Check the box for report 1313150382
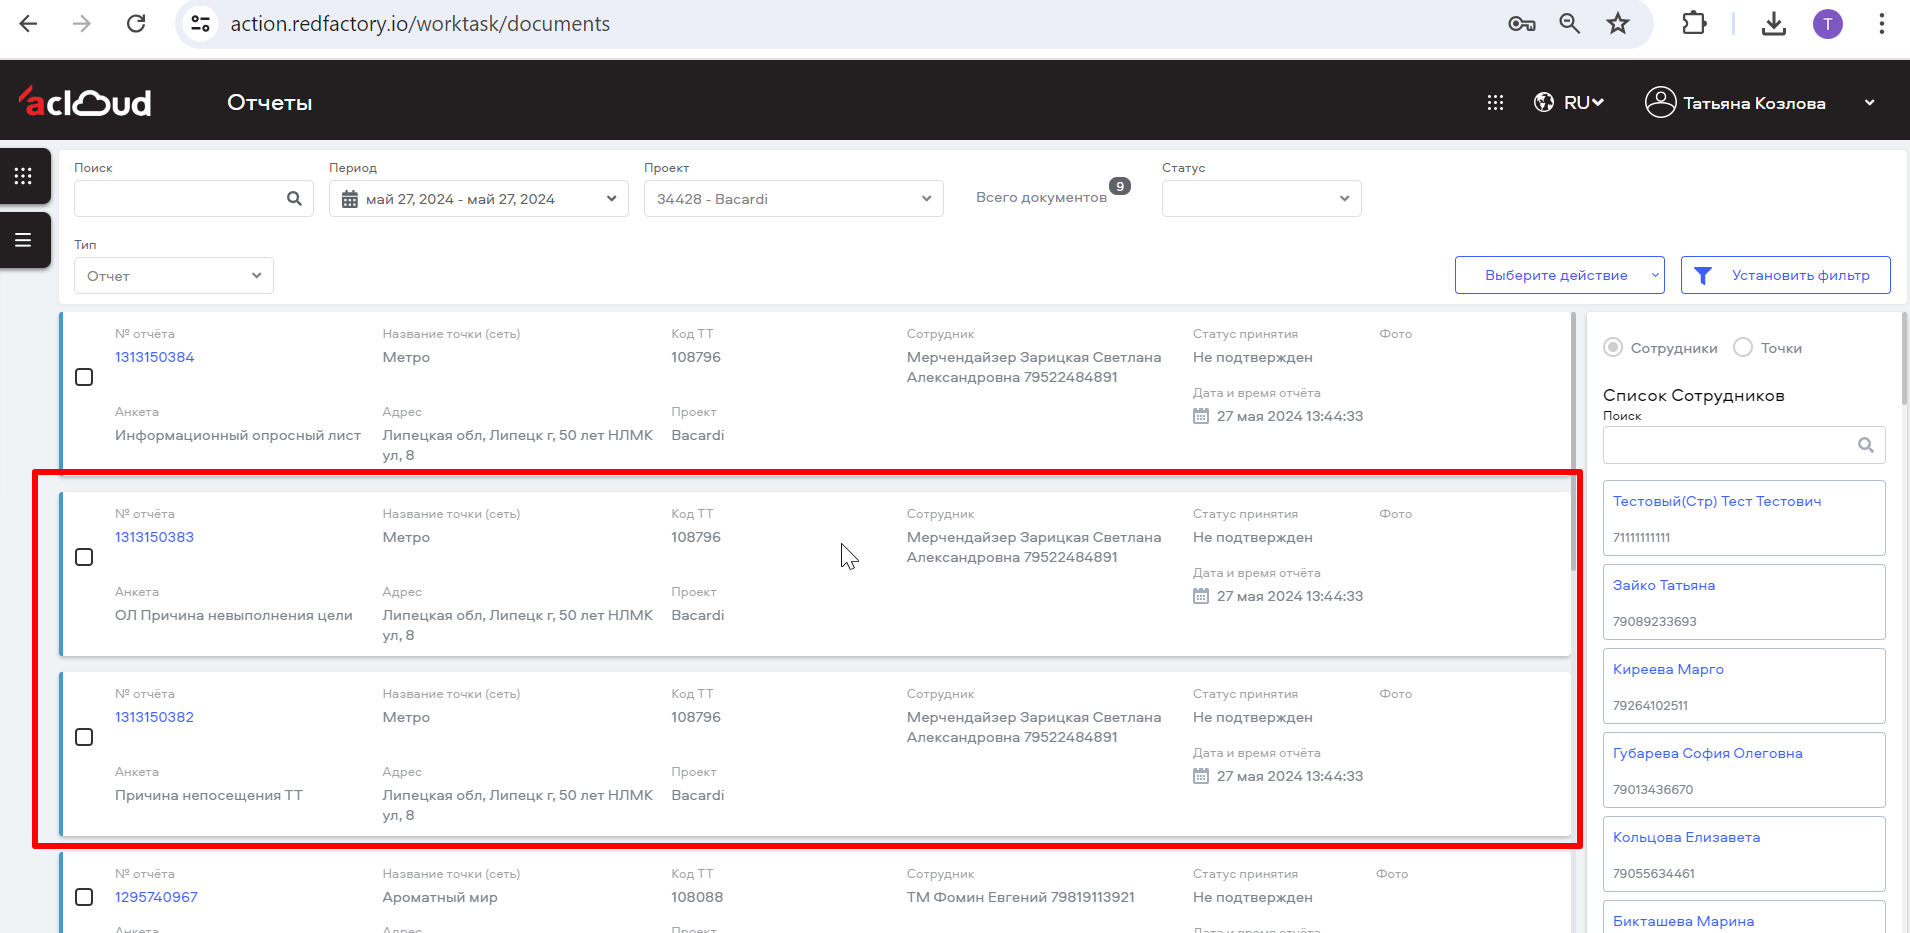The image size is (1910, 933). click(84, 737)
